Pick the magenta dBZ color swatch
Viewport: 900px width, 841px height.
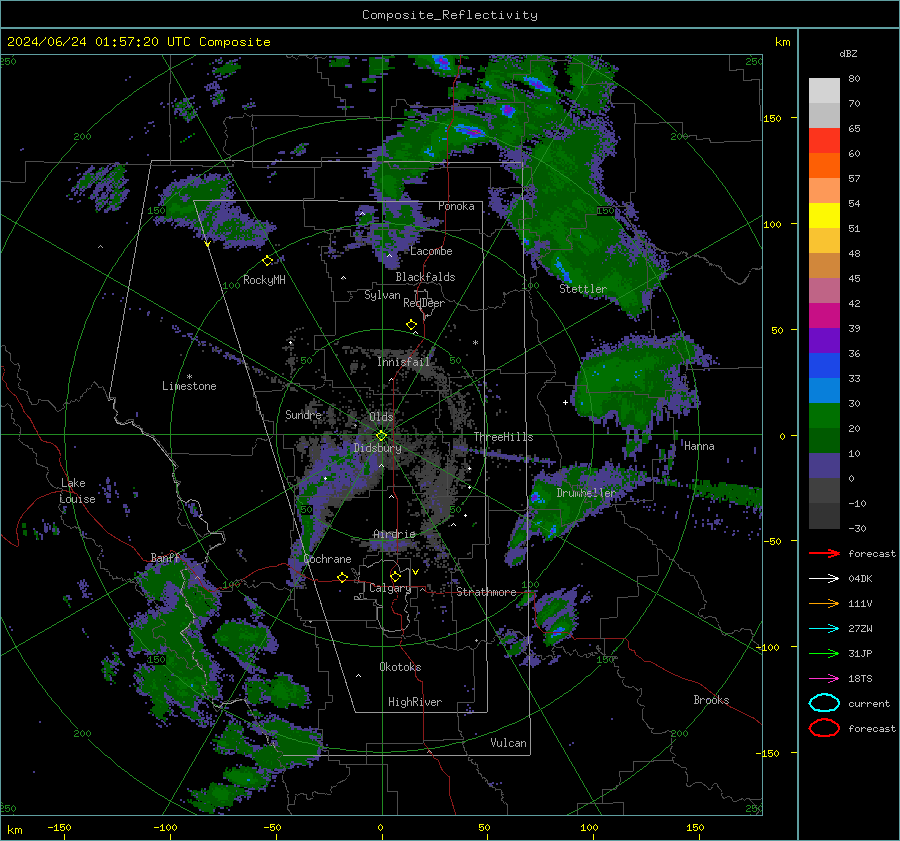tap(824, 316)
